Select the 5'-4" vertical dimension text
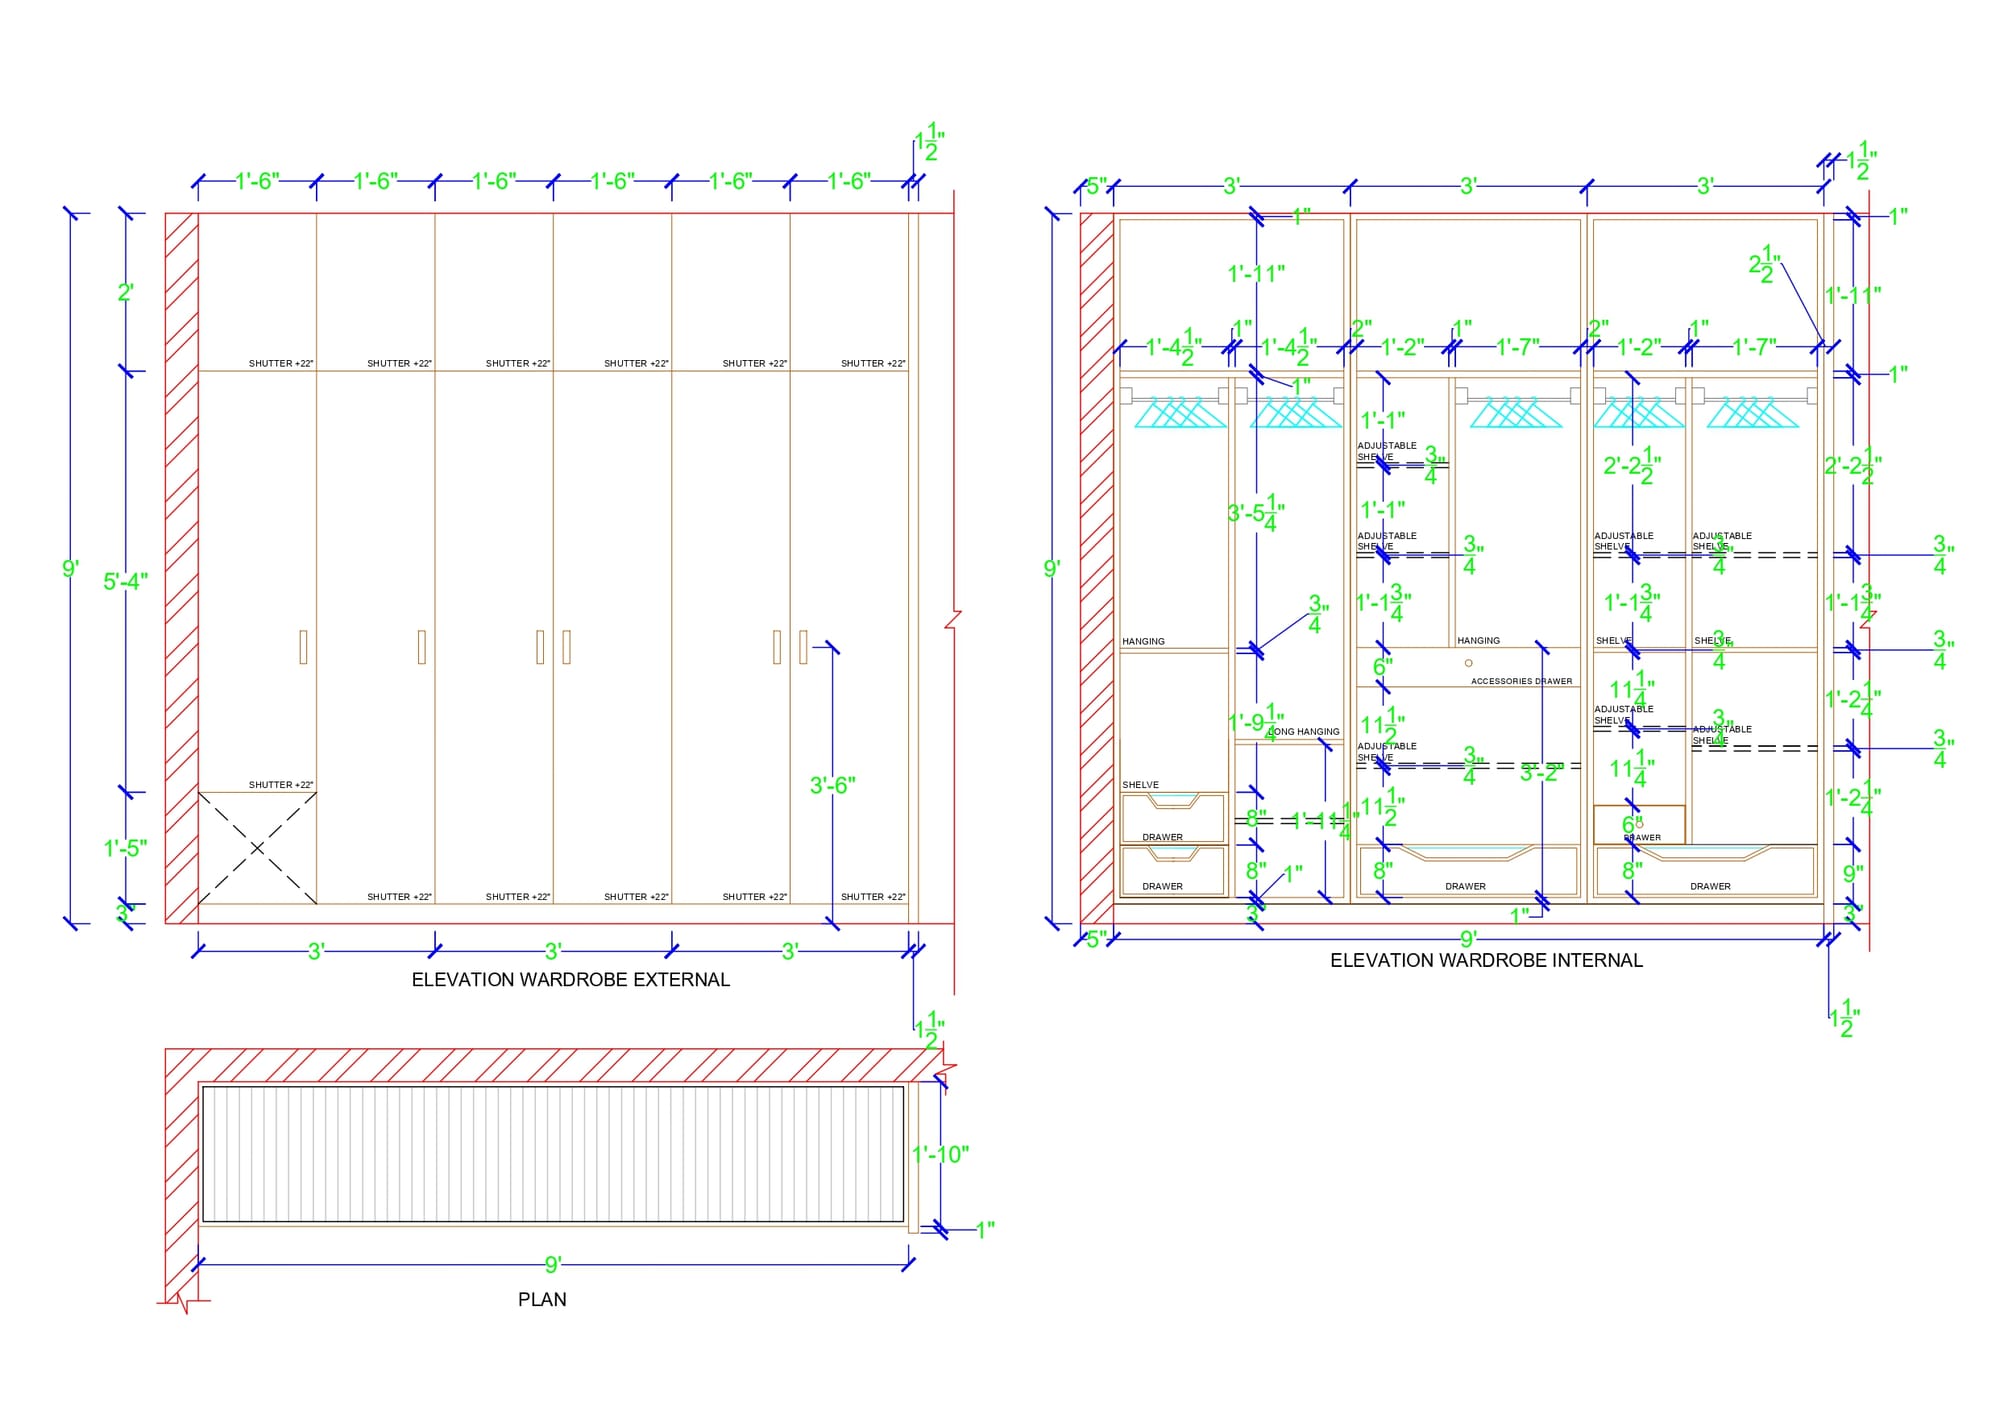This screenshot has width=2000, height=1414. coord(125,582)
